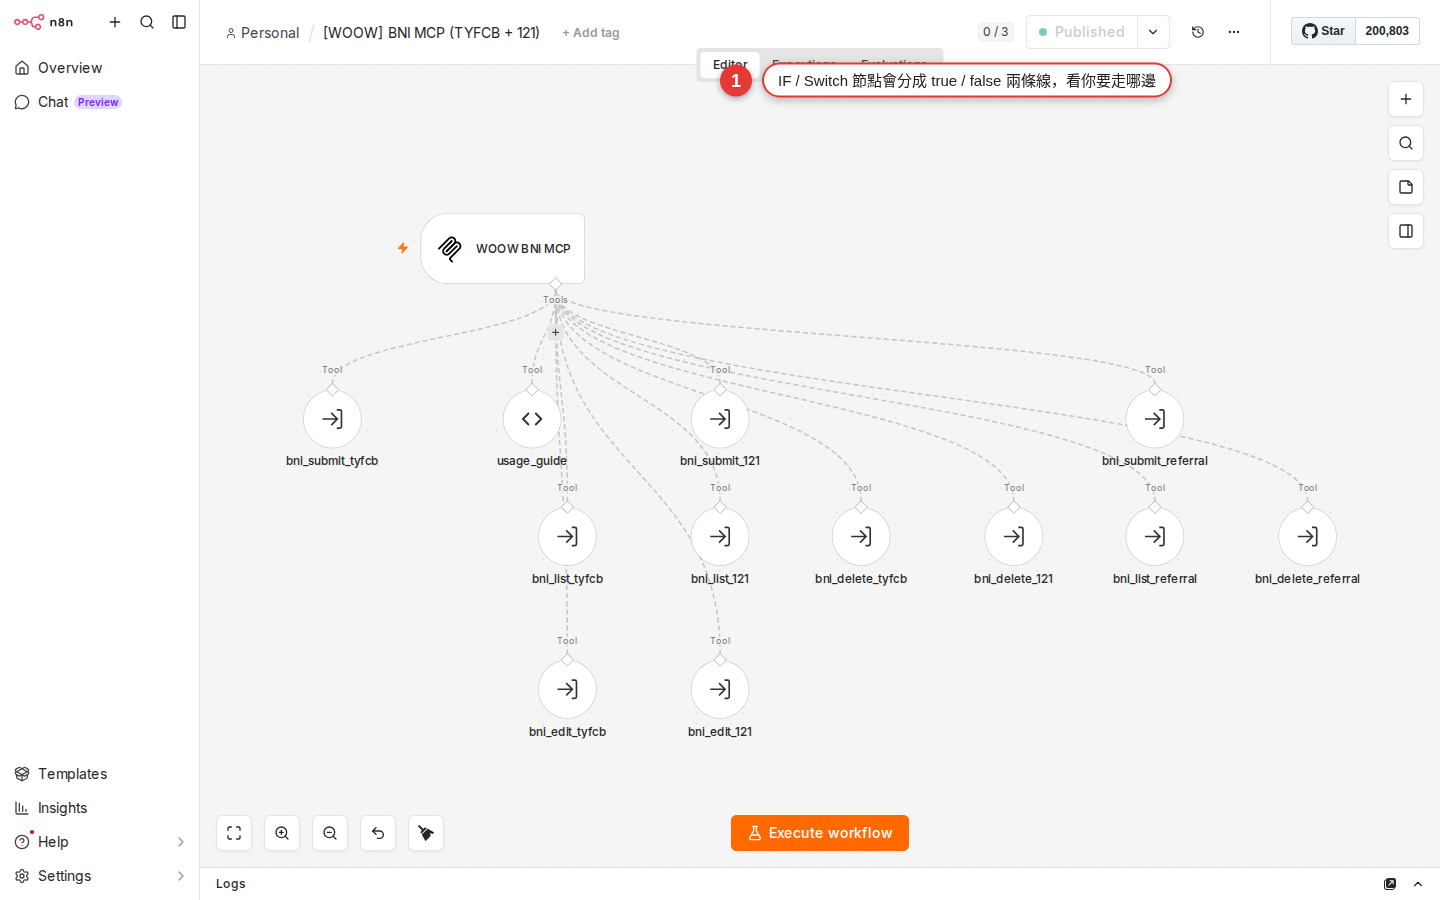The image size is (1440, 900).
Task: Add a node with the canvas plus button
Action: tap(1406, 99)
